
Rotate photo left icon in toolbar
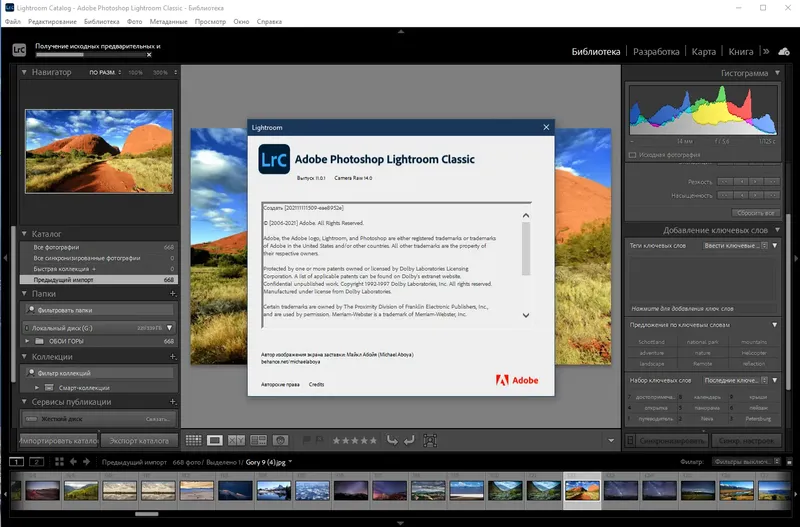point(392,440)
